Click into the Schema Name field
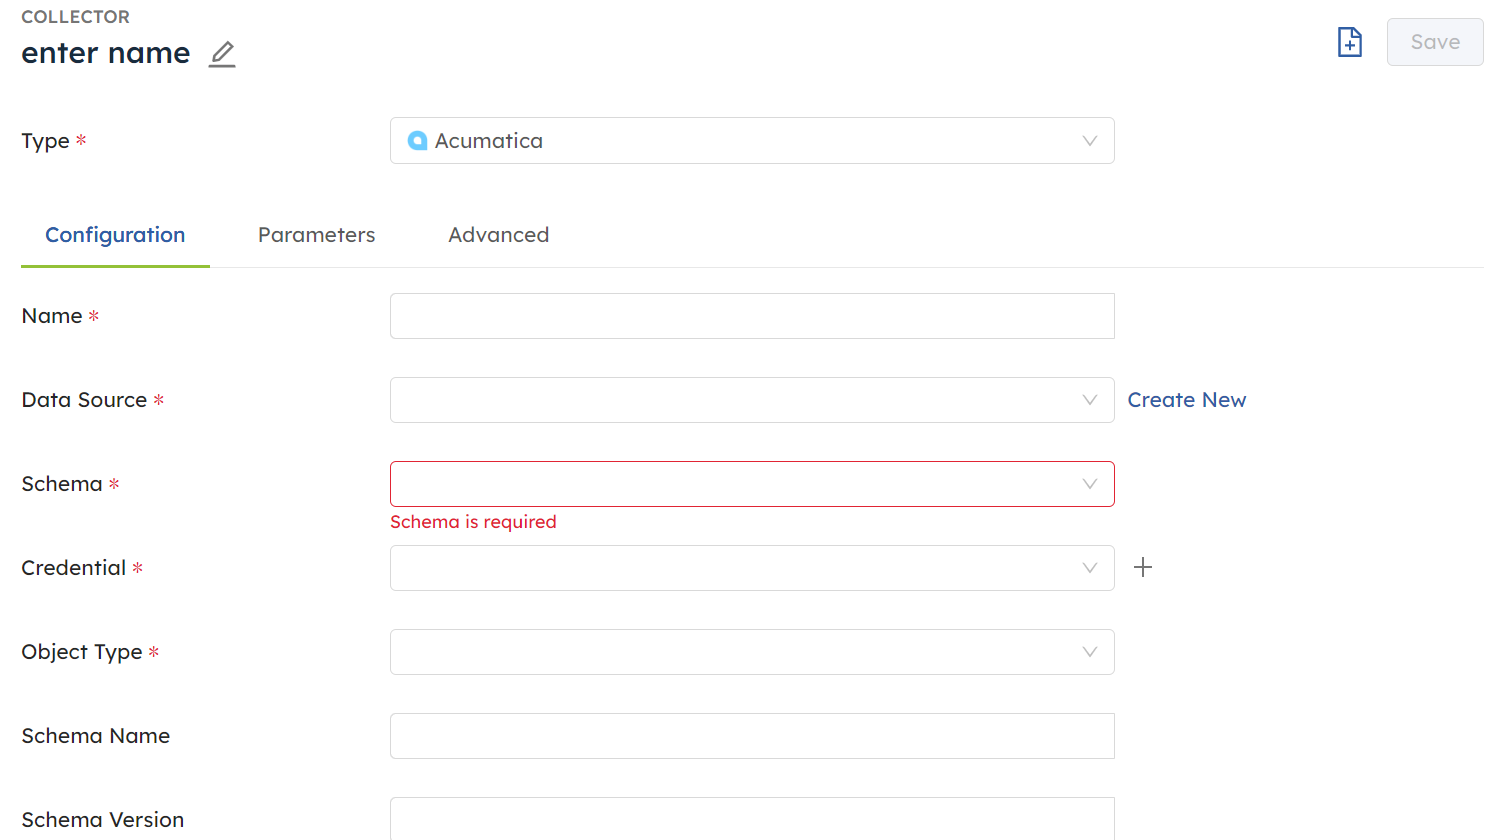The width and height of the screenshot is (1508, 840). pos(752,736)
